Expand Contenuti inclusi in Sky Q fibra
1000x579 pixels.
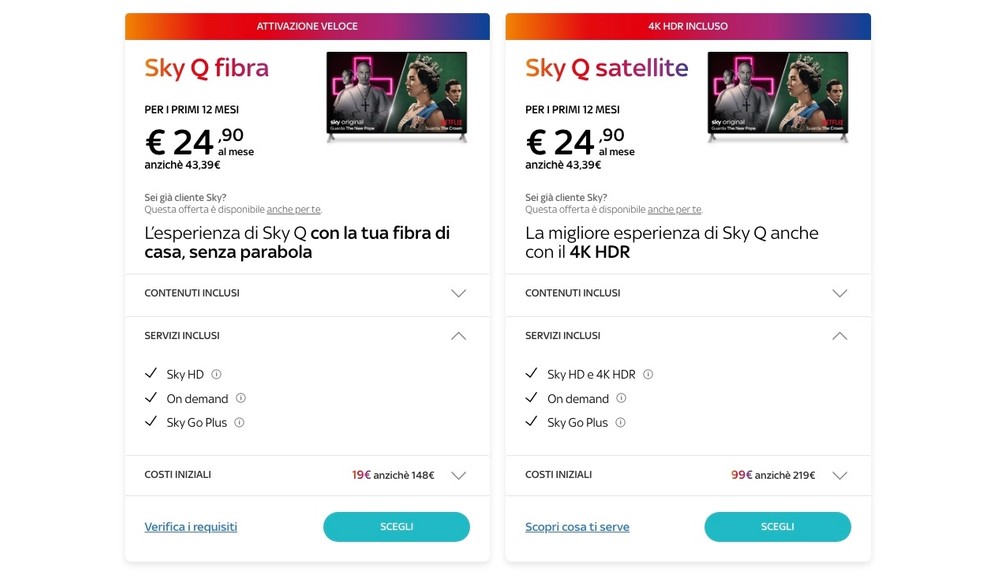(307, 293)
